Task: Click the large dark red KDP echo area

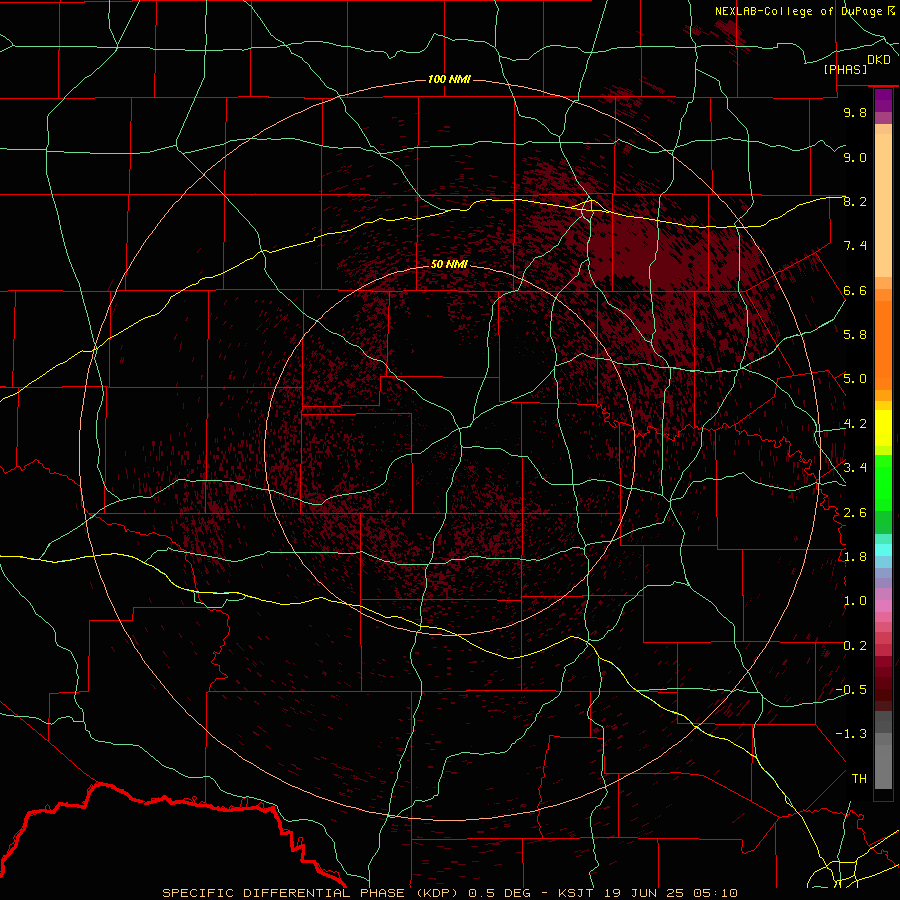Action: pyautogui.click(x=660, y=258)
